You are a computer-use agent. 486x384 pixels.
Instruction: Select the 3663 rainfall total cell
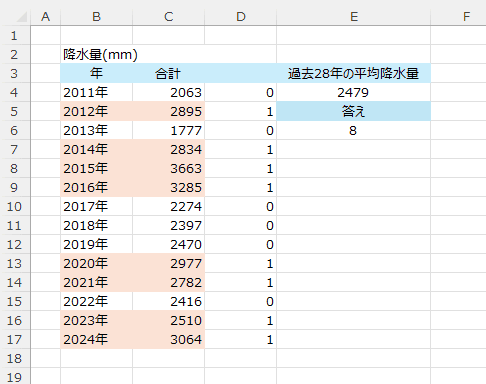168,168
